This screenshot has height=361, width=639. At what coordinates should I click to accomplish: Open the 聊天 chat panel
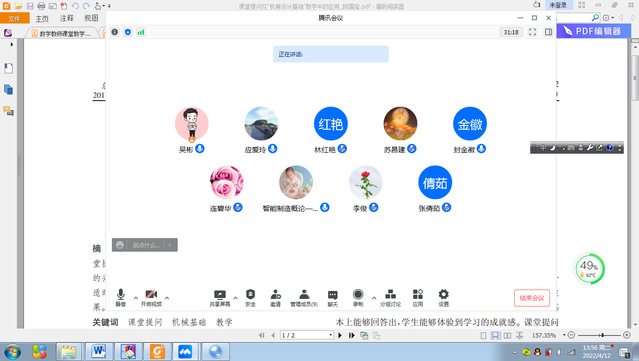tap(333, 297)
